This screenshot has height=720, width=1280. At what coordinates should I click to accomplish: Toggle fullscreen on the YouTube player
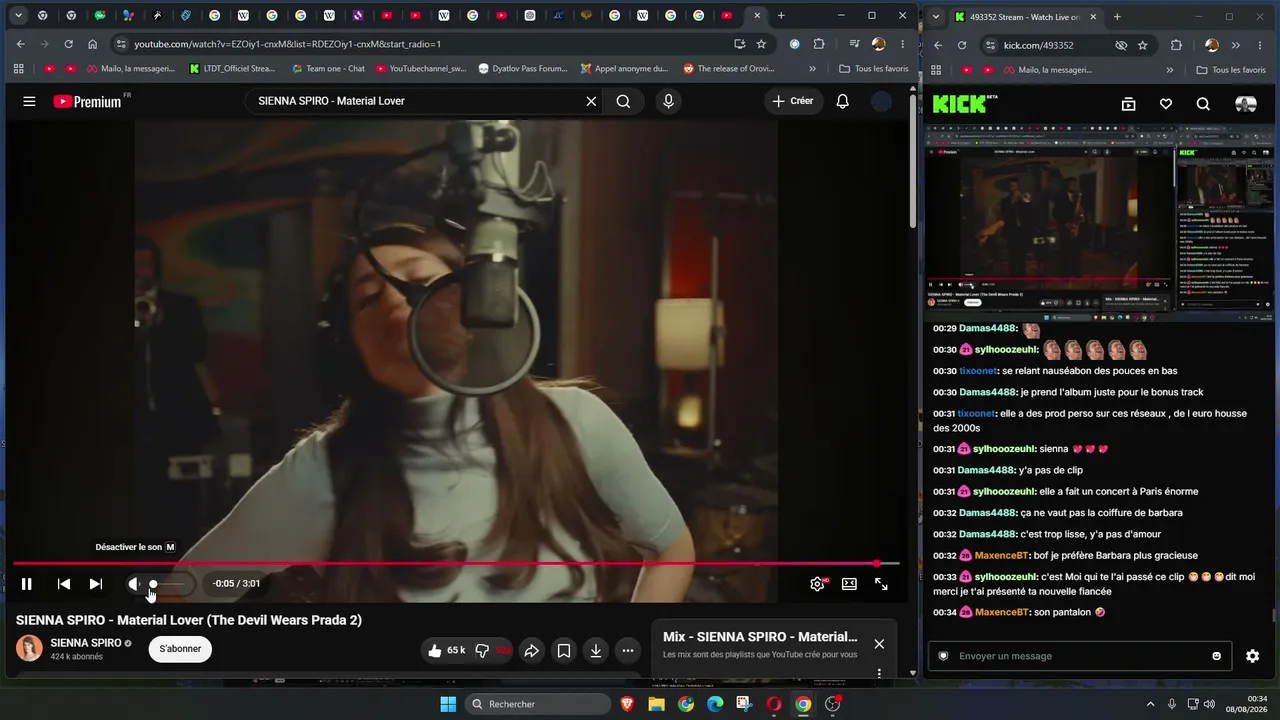[881, 584]
